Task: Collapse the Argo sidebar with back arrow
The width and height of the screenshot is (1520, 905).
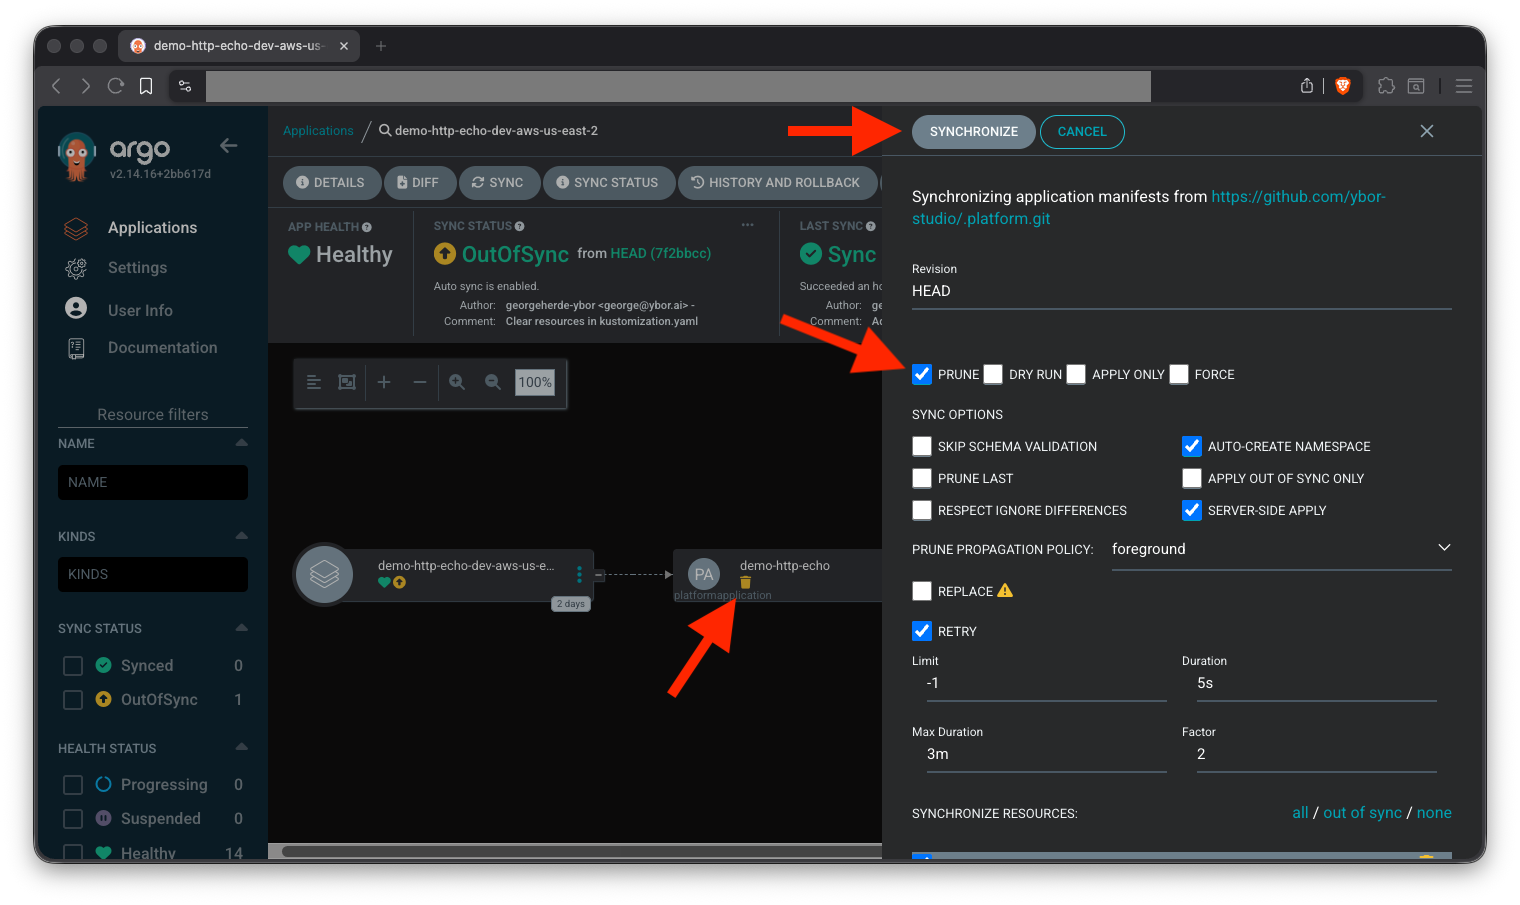Action: click(x=228, y=146)
